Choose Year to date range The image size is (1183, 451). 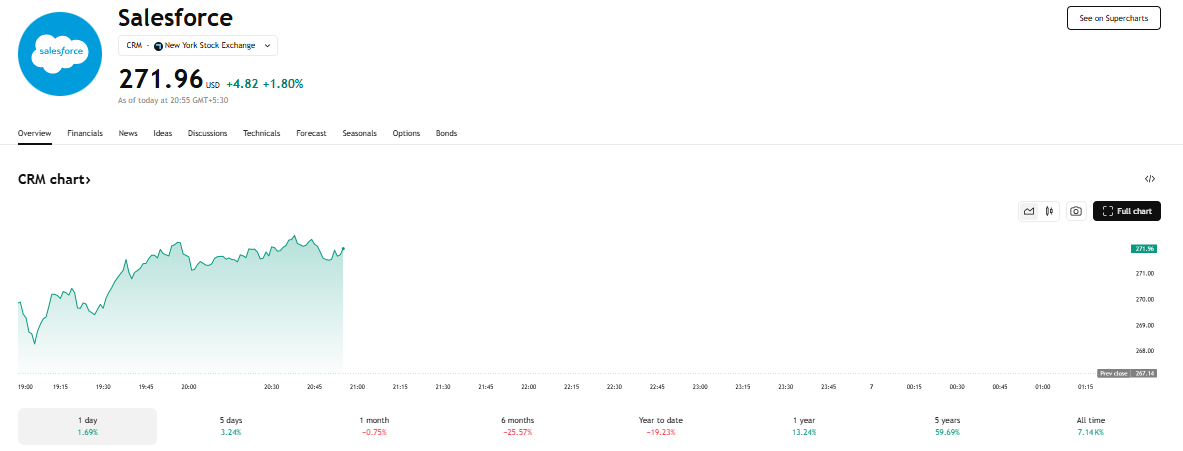click(x=661, y=426)
